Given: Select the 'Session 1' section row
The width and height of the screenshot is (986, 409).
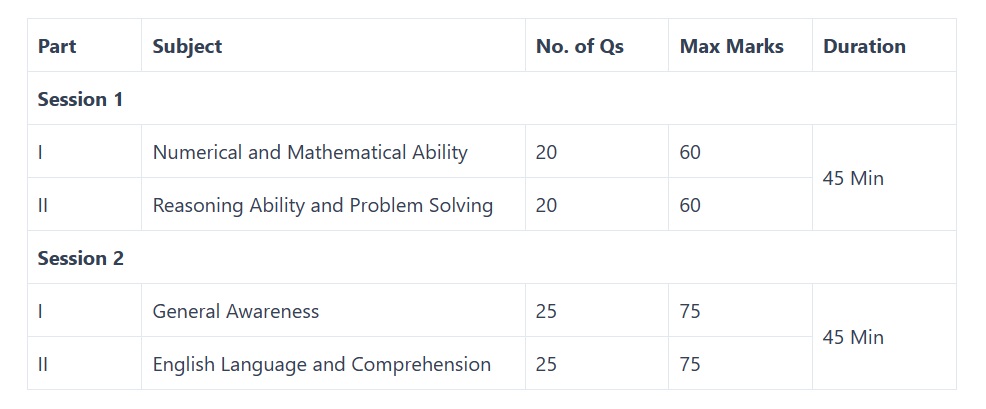Looking at the screenshot, I should pyautogui.click(x=80, y=99).
